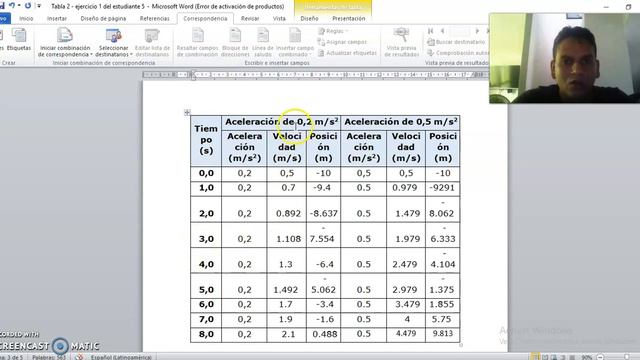Go to next record arrow
This screenshot has width=640, height=360.
click(477, 31)
